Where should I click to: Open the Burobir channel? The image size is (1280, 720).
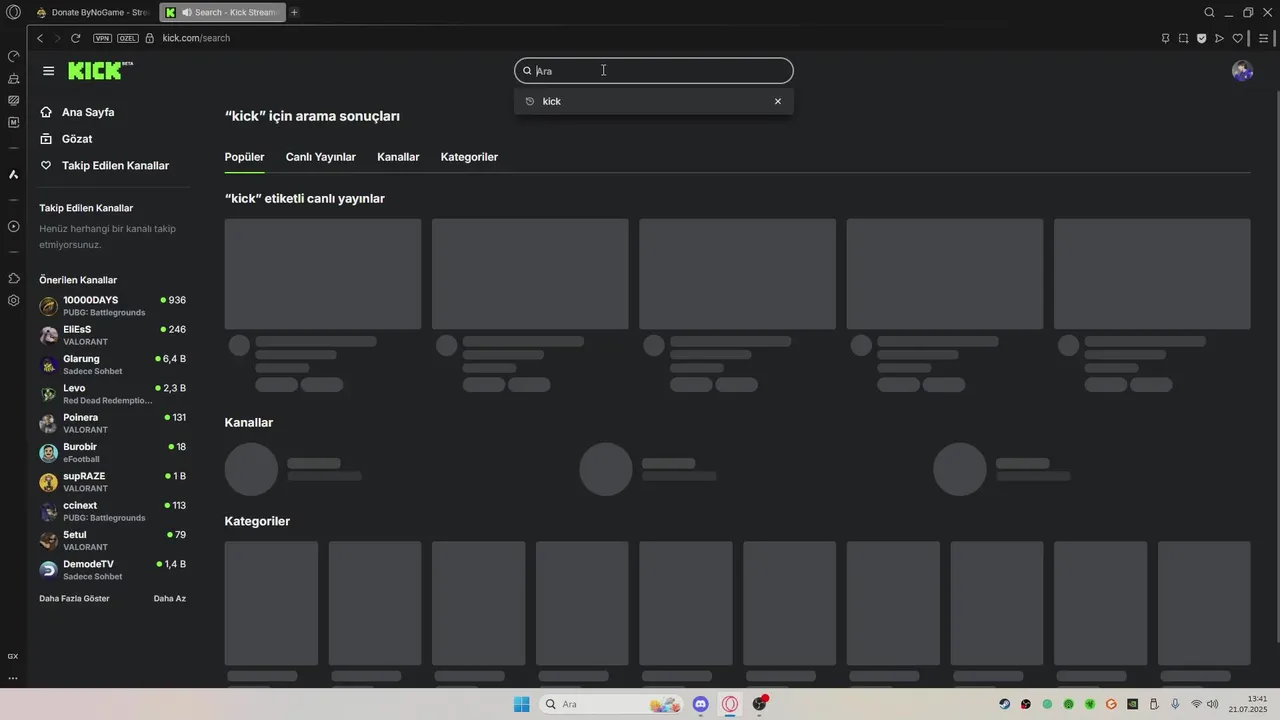click(112, 452)
